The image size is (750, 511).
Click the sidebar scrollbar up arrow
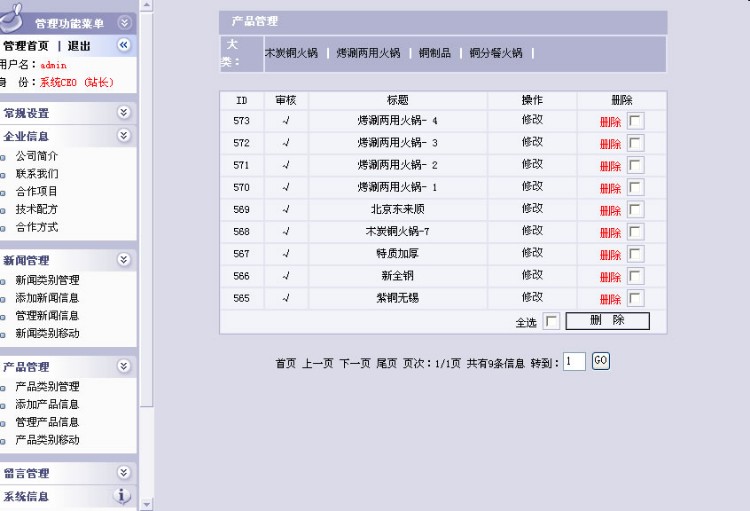pos(147,5)
